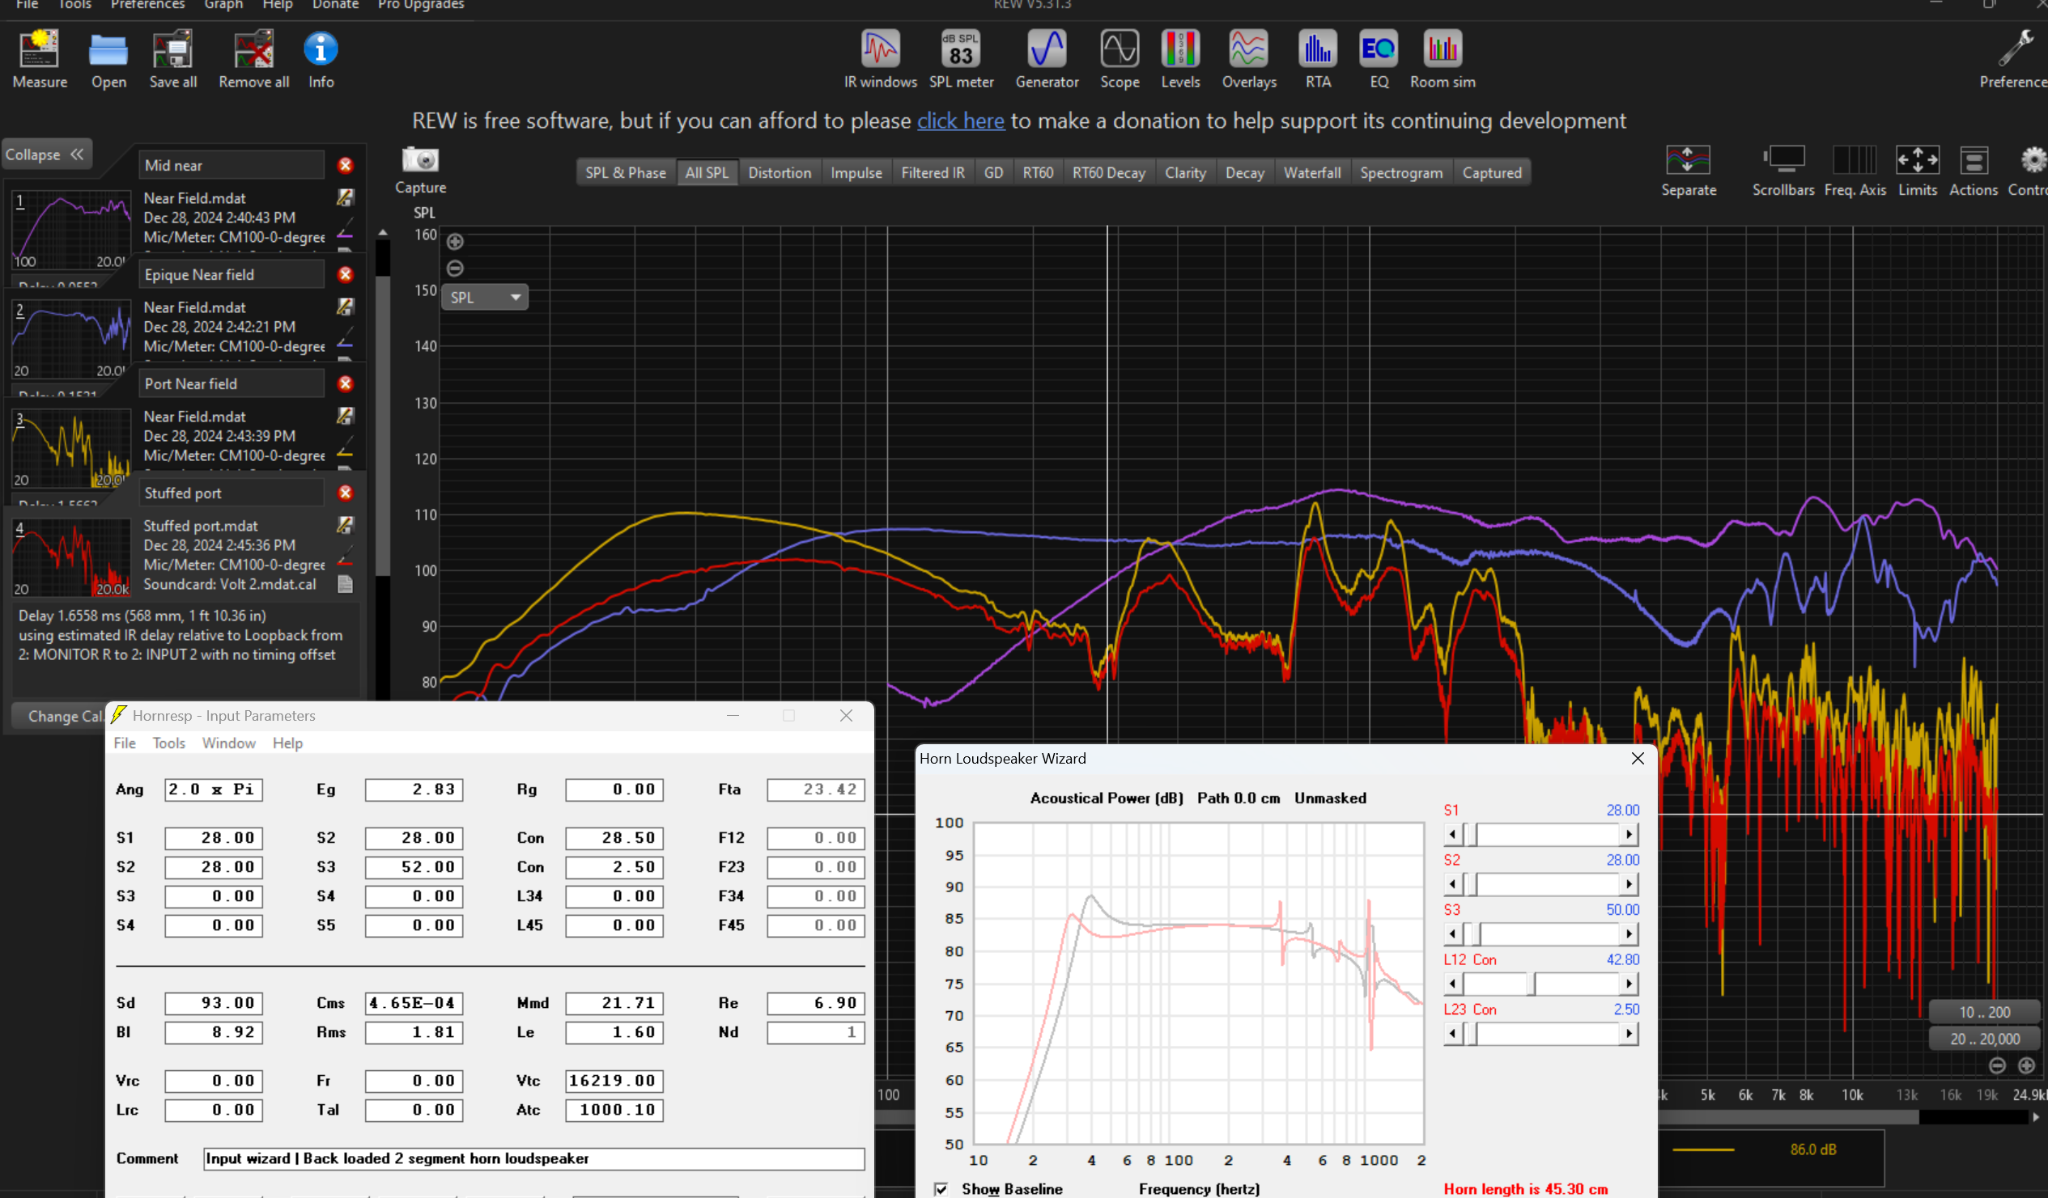Click the Sd input field in Hornresp

213,1003
